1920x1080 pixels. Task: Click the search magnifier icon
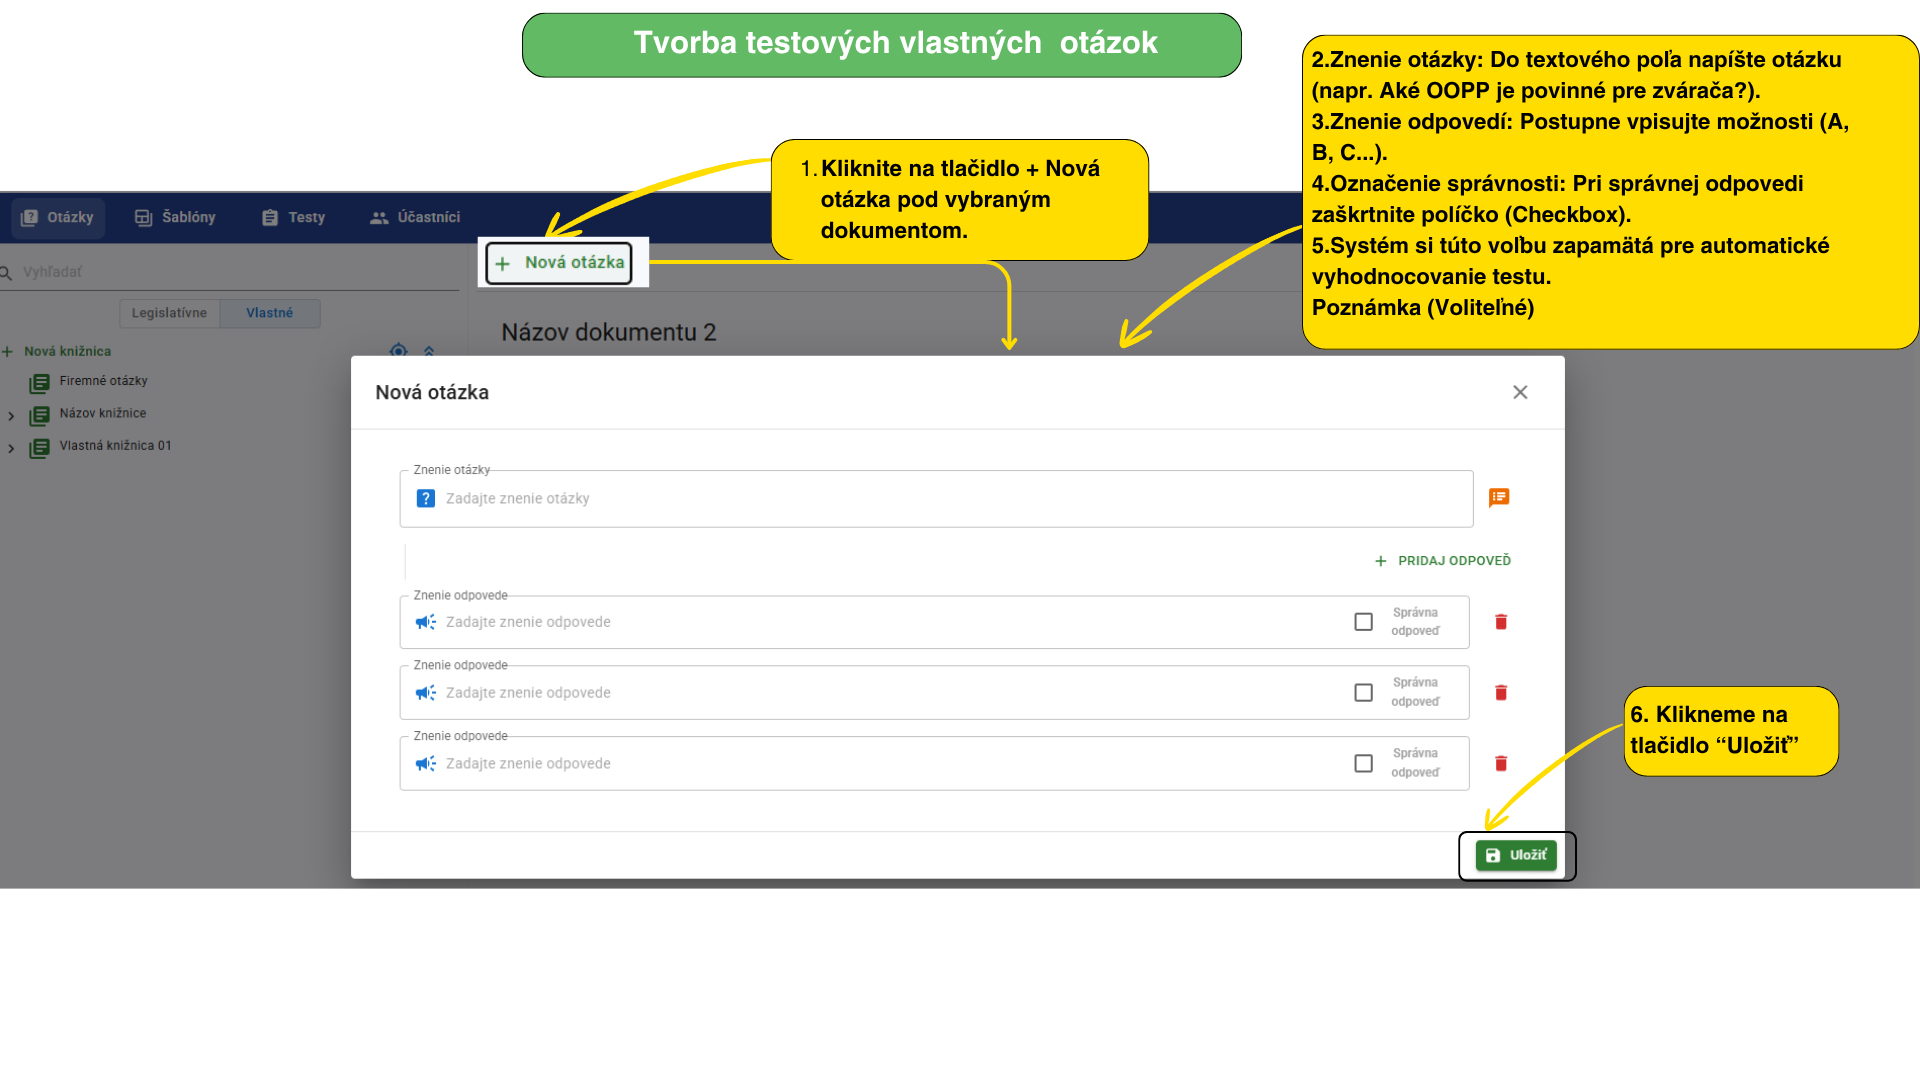click(6, 272)
